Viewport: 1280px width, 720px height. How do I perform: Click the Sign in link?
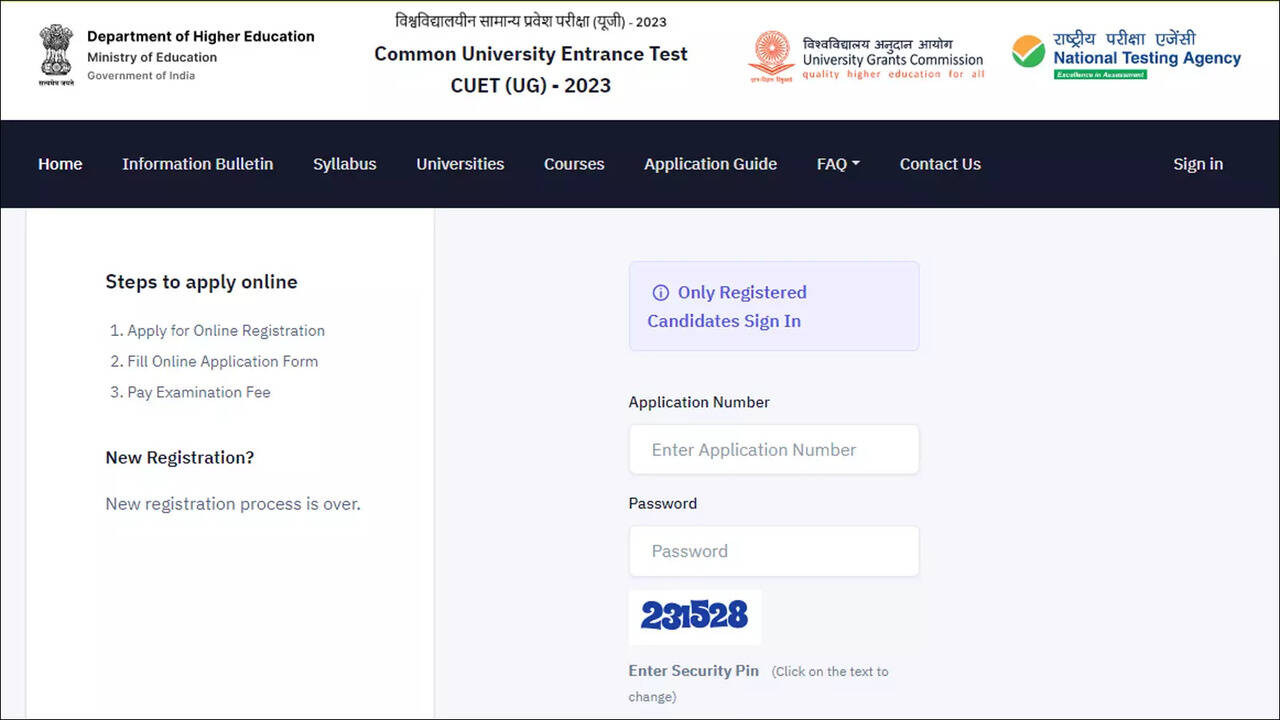pos(1198,164)
